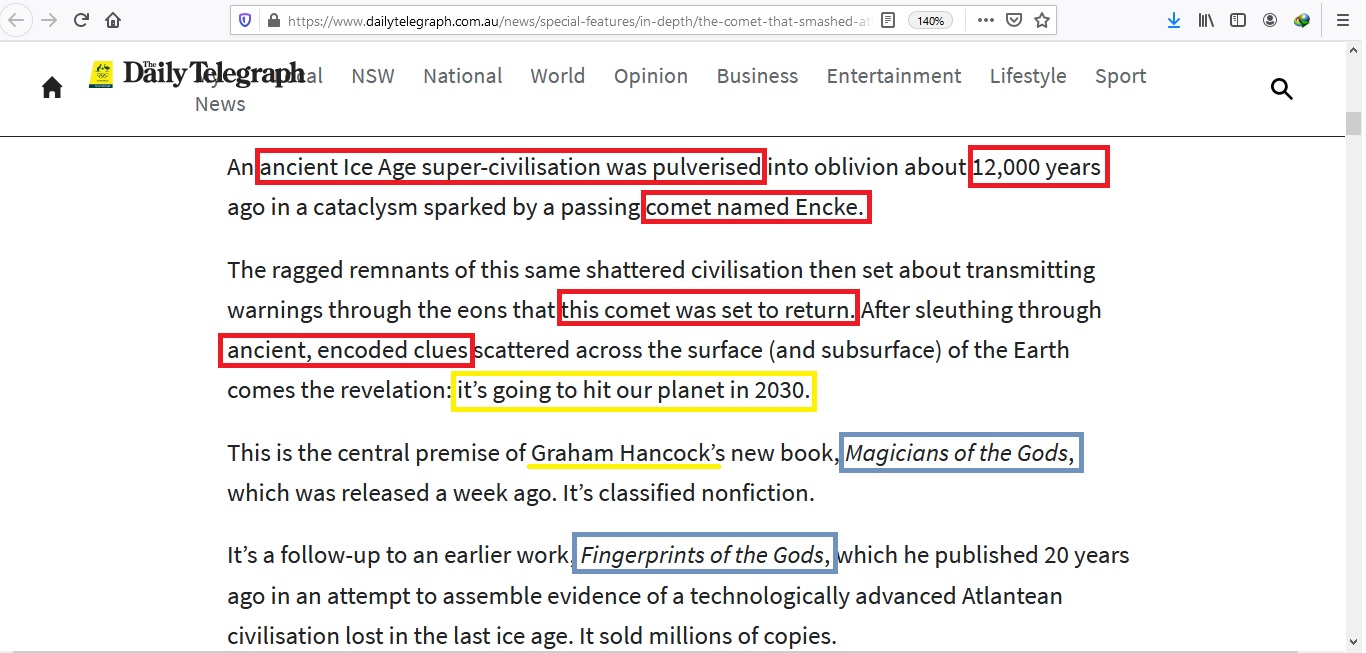This screenshot has height=653, width=1366.
Task: Click the News navigation item
Action: [220, 104]
